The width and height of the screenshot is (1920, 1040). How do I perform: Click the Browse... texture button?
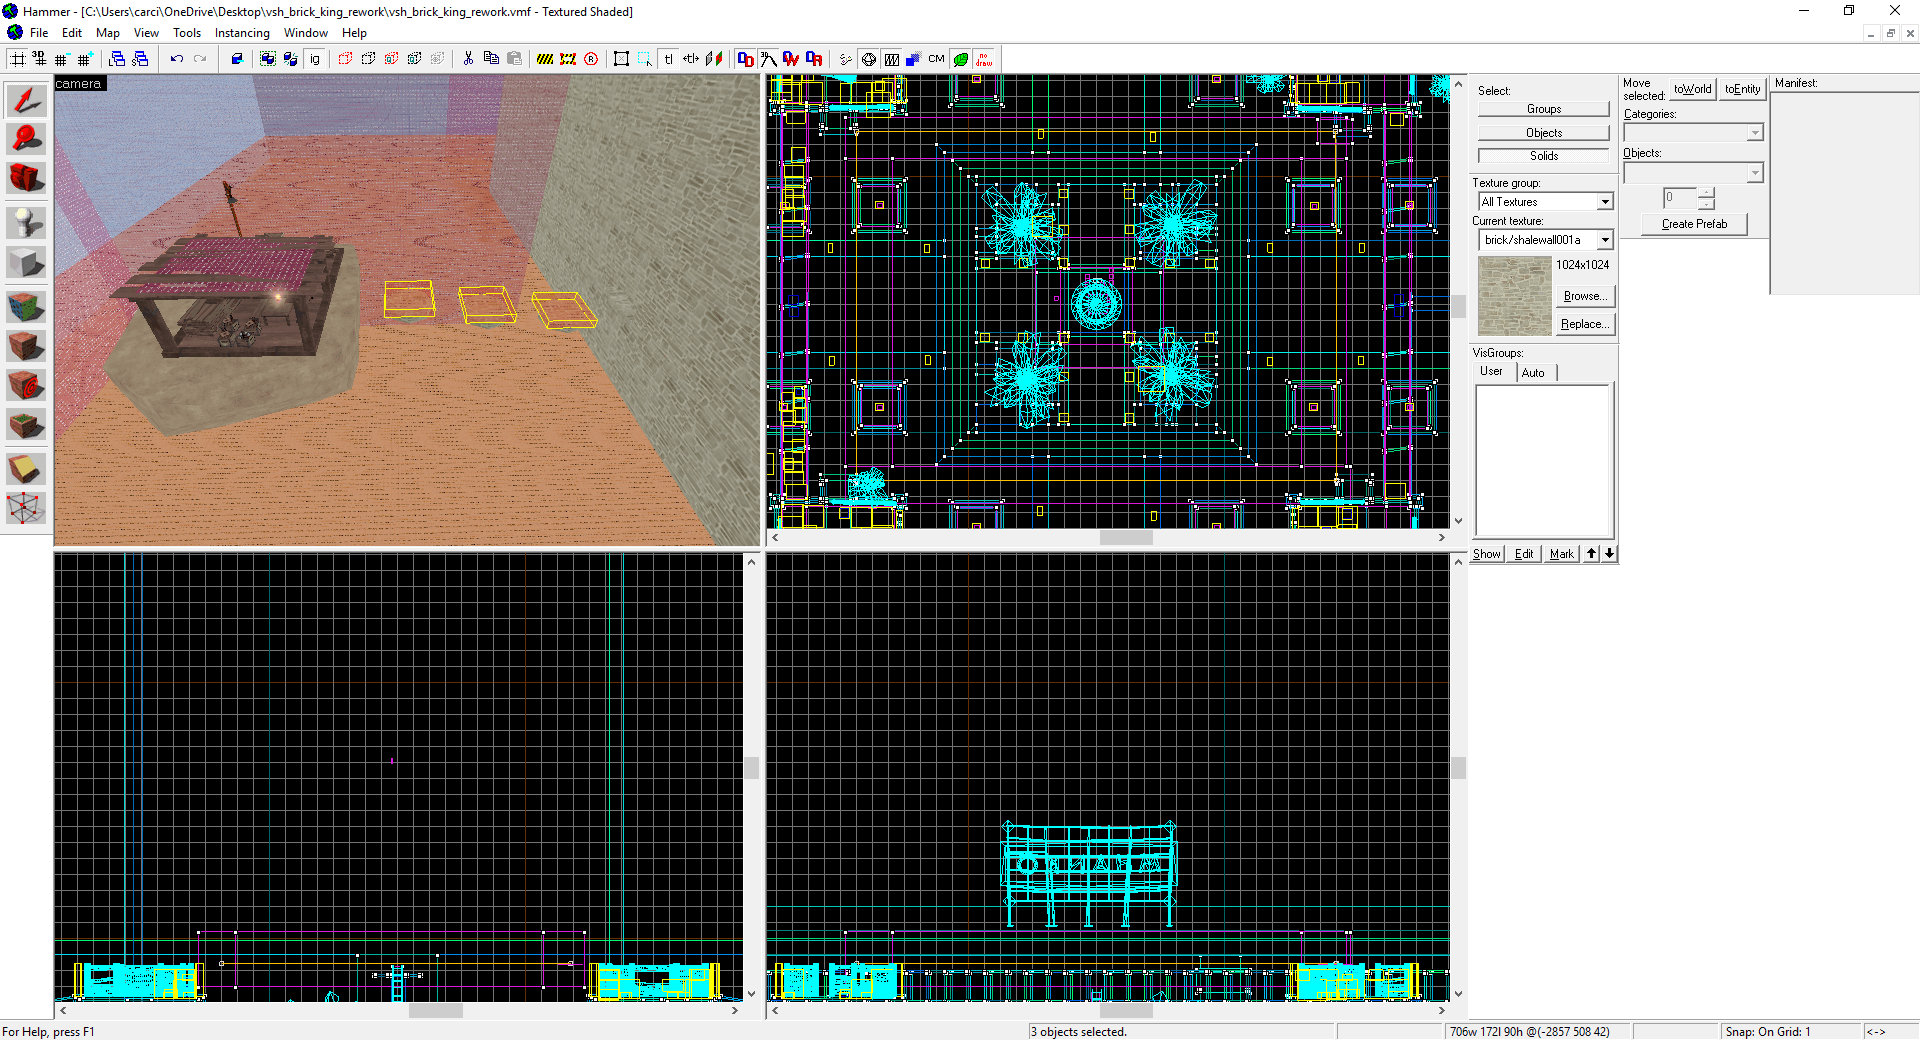[x=1585, y=296]
